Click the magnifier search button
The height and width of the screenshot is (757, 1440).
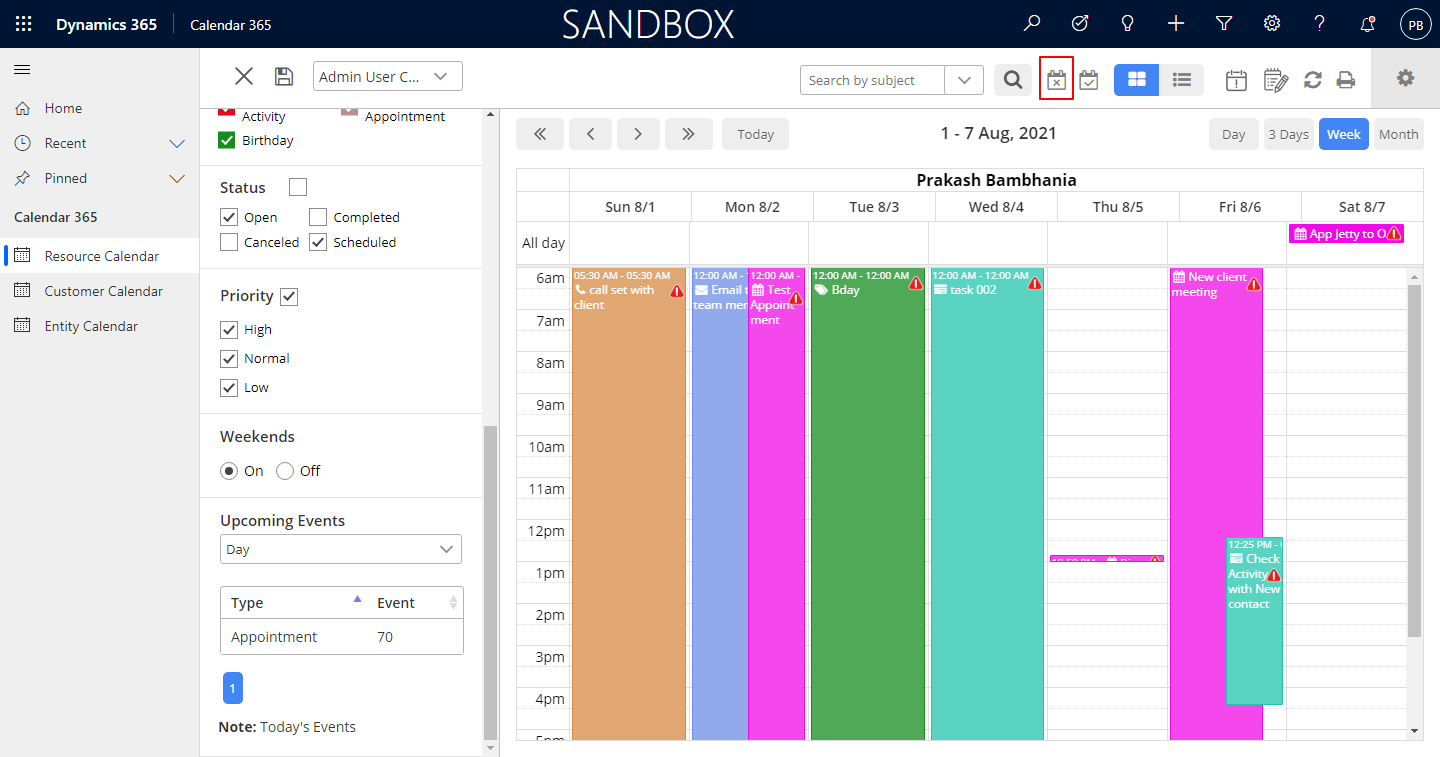pos(1013,80)
